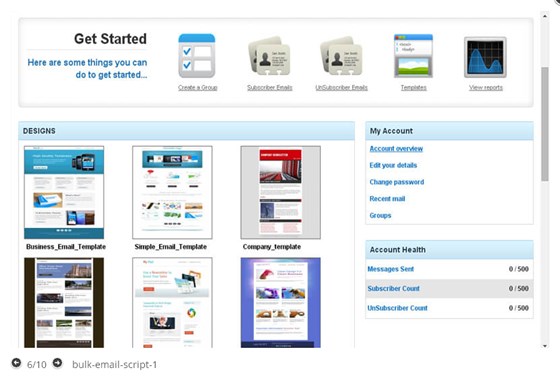The image size is (560, 380).
Task: Click UnSubscriber Count label
Action: [x=397, y=308]
